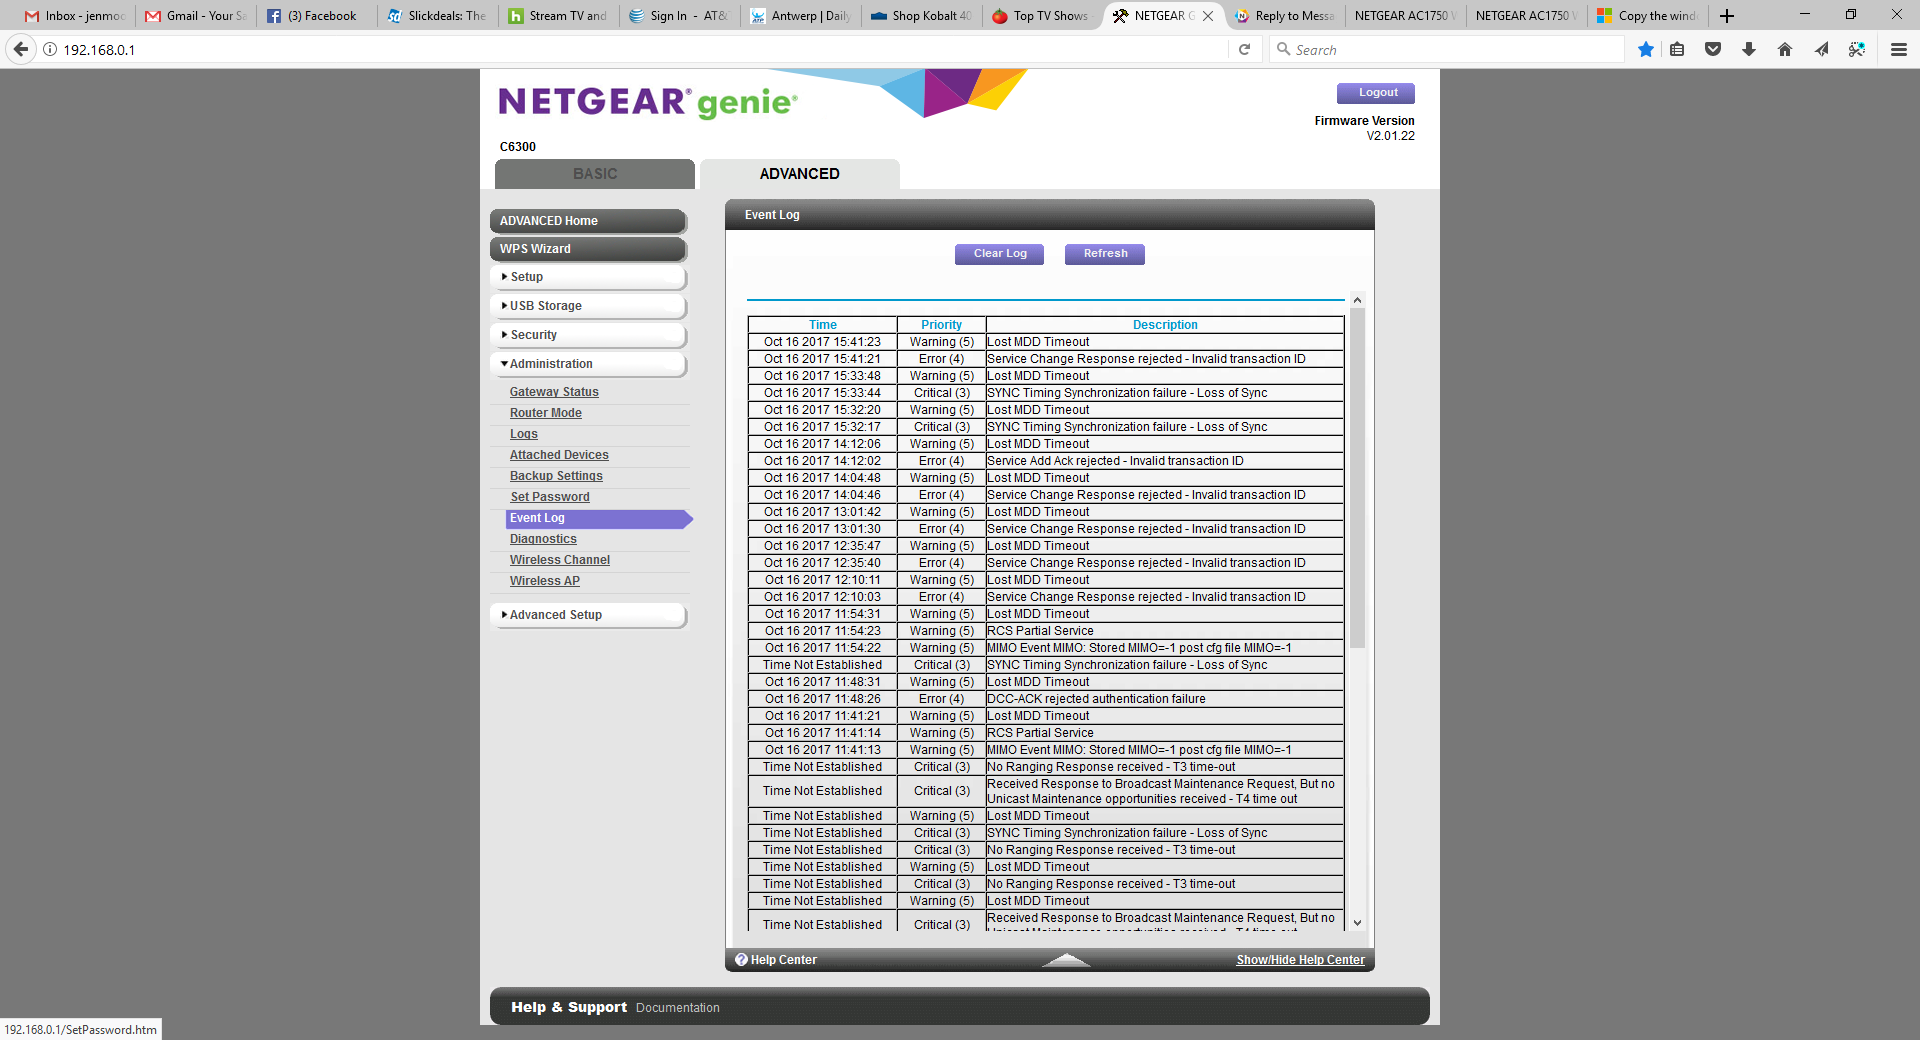Expand the Setup section
The width and height of the screenshot is (1920, 1040).
pos(525,277)
